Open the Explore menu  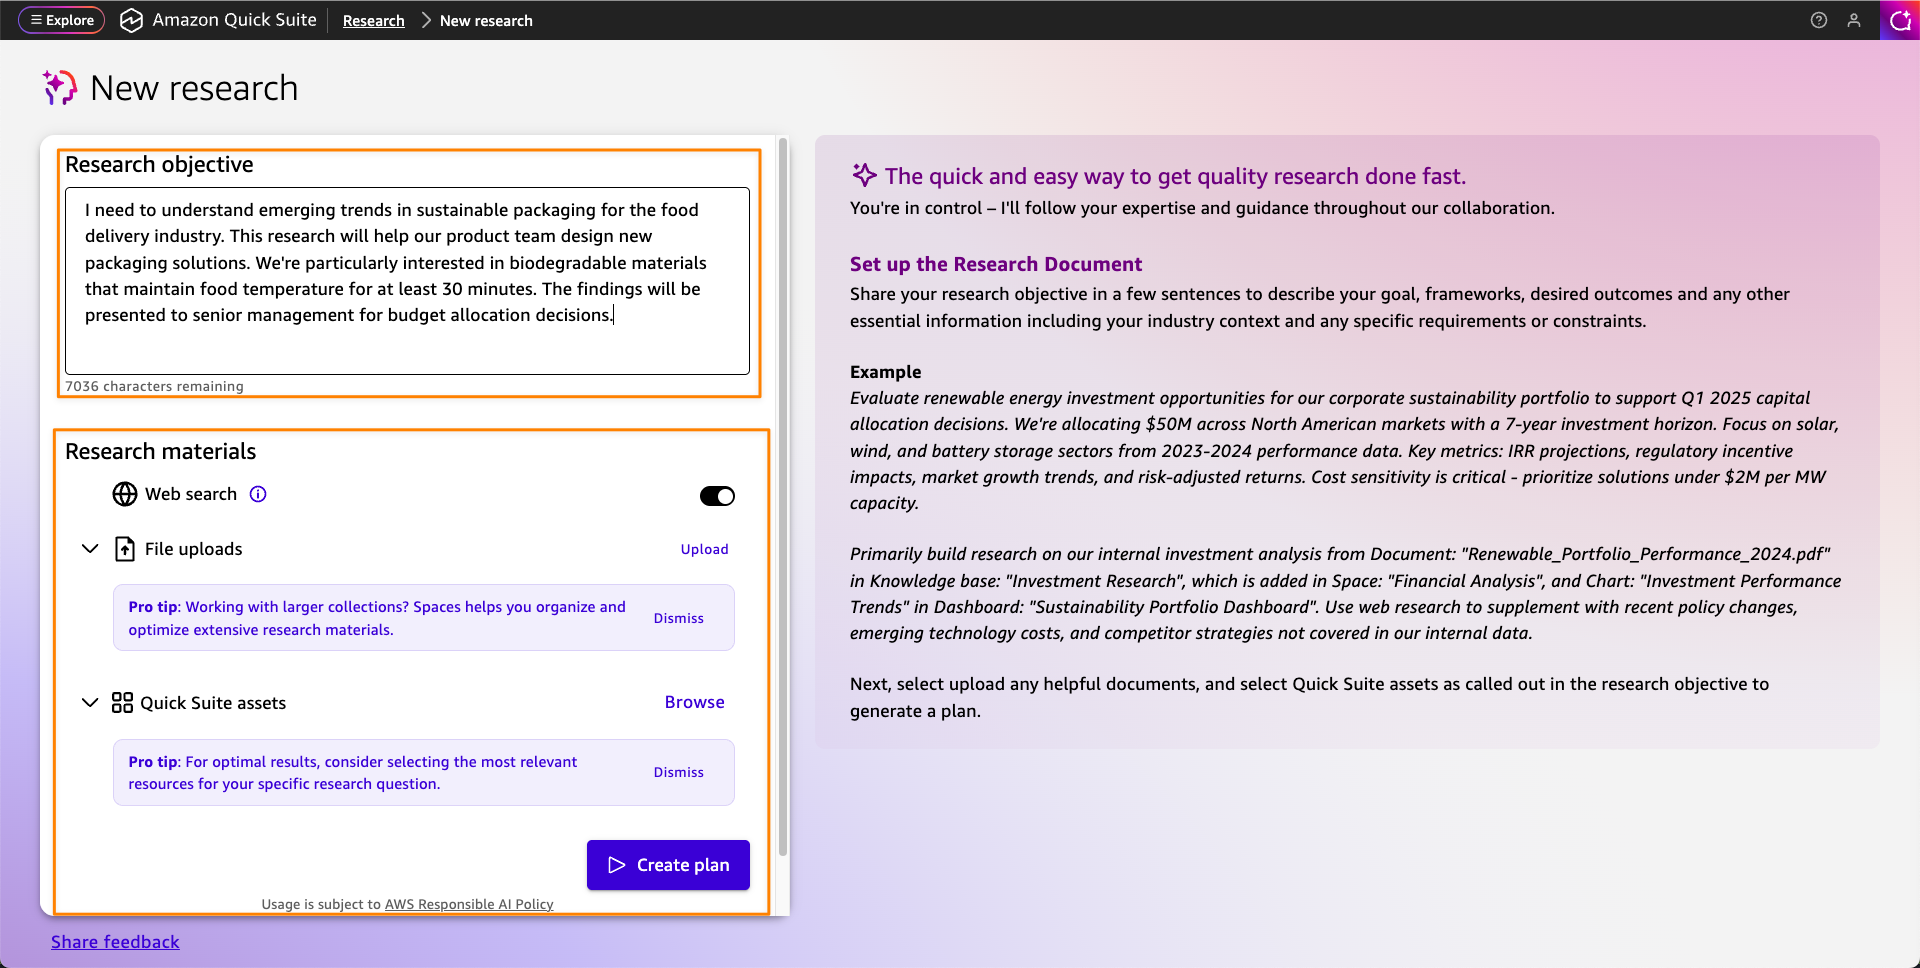[62, 20]
